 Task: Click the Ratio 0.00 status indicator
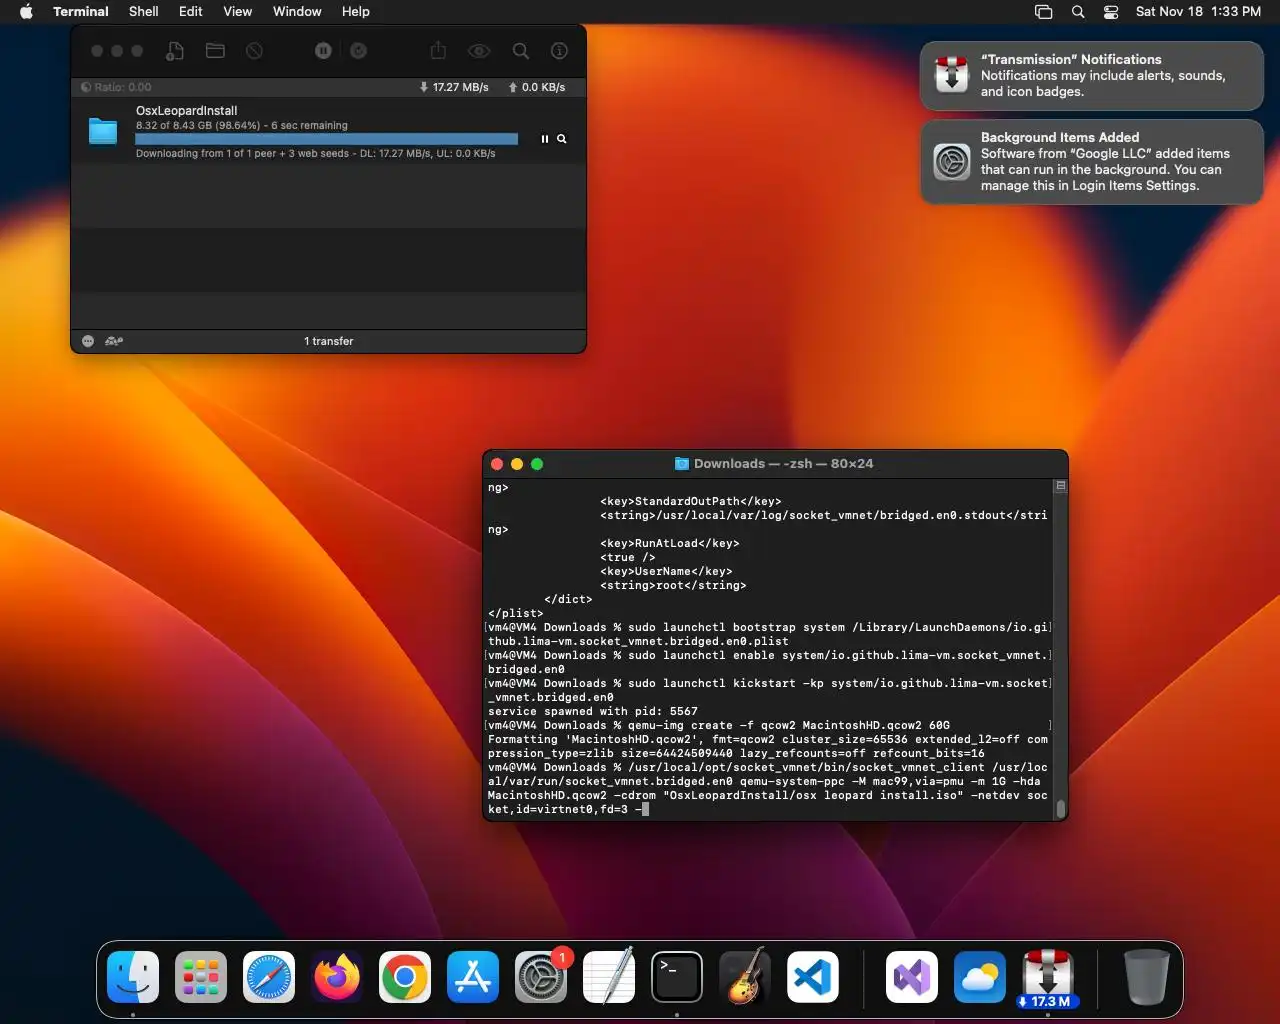(x=116, y=87)
